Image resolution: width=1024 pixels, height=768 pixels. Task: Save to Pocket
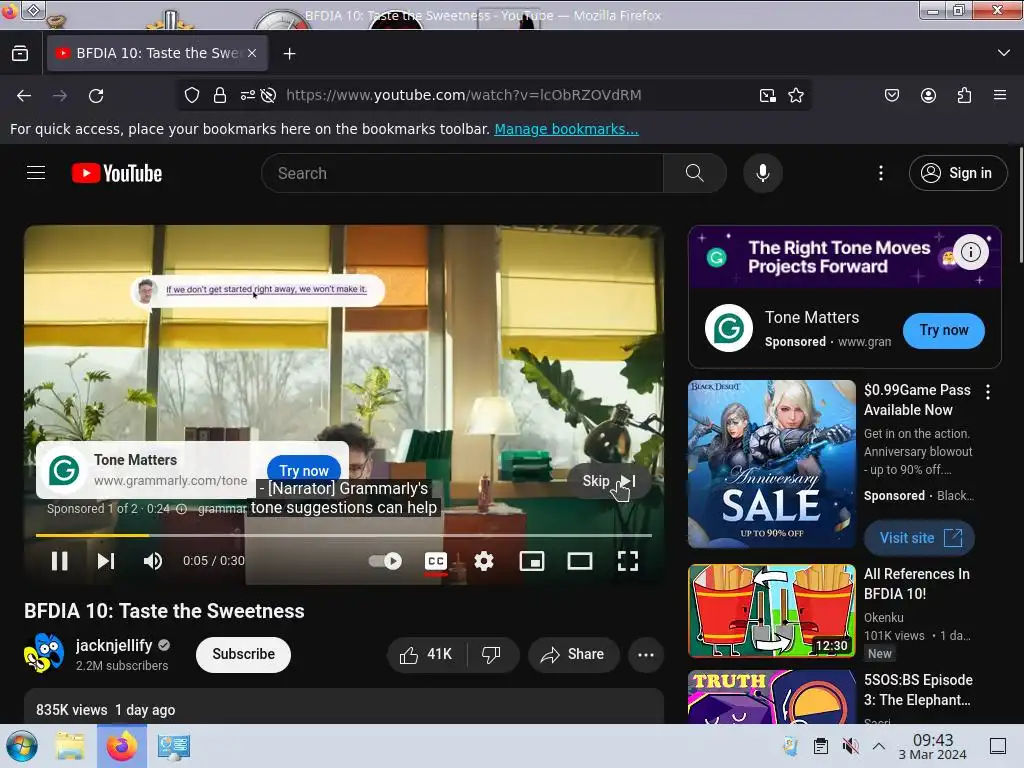click(891, 96)
